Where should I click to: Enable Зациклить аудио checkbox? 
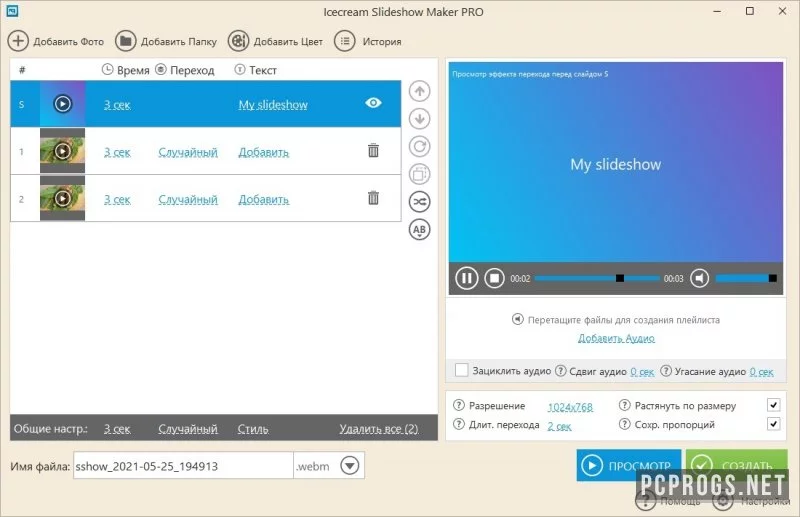pos(461,370)
